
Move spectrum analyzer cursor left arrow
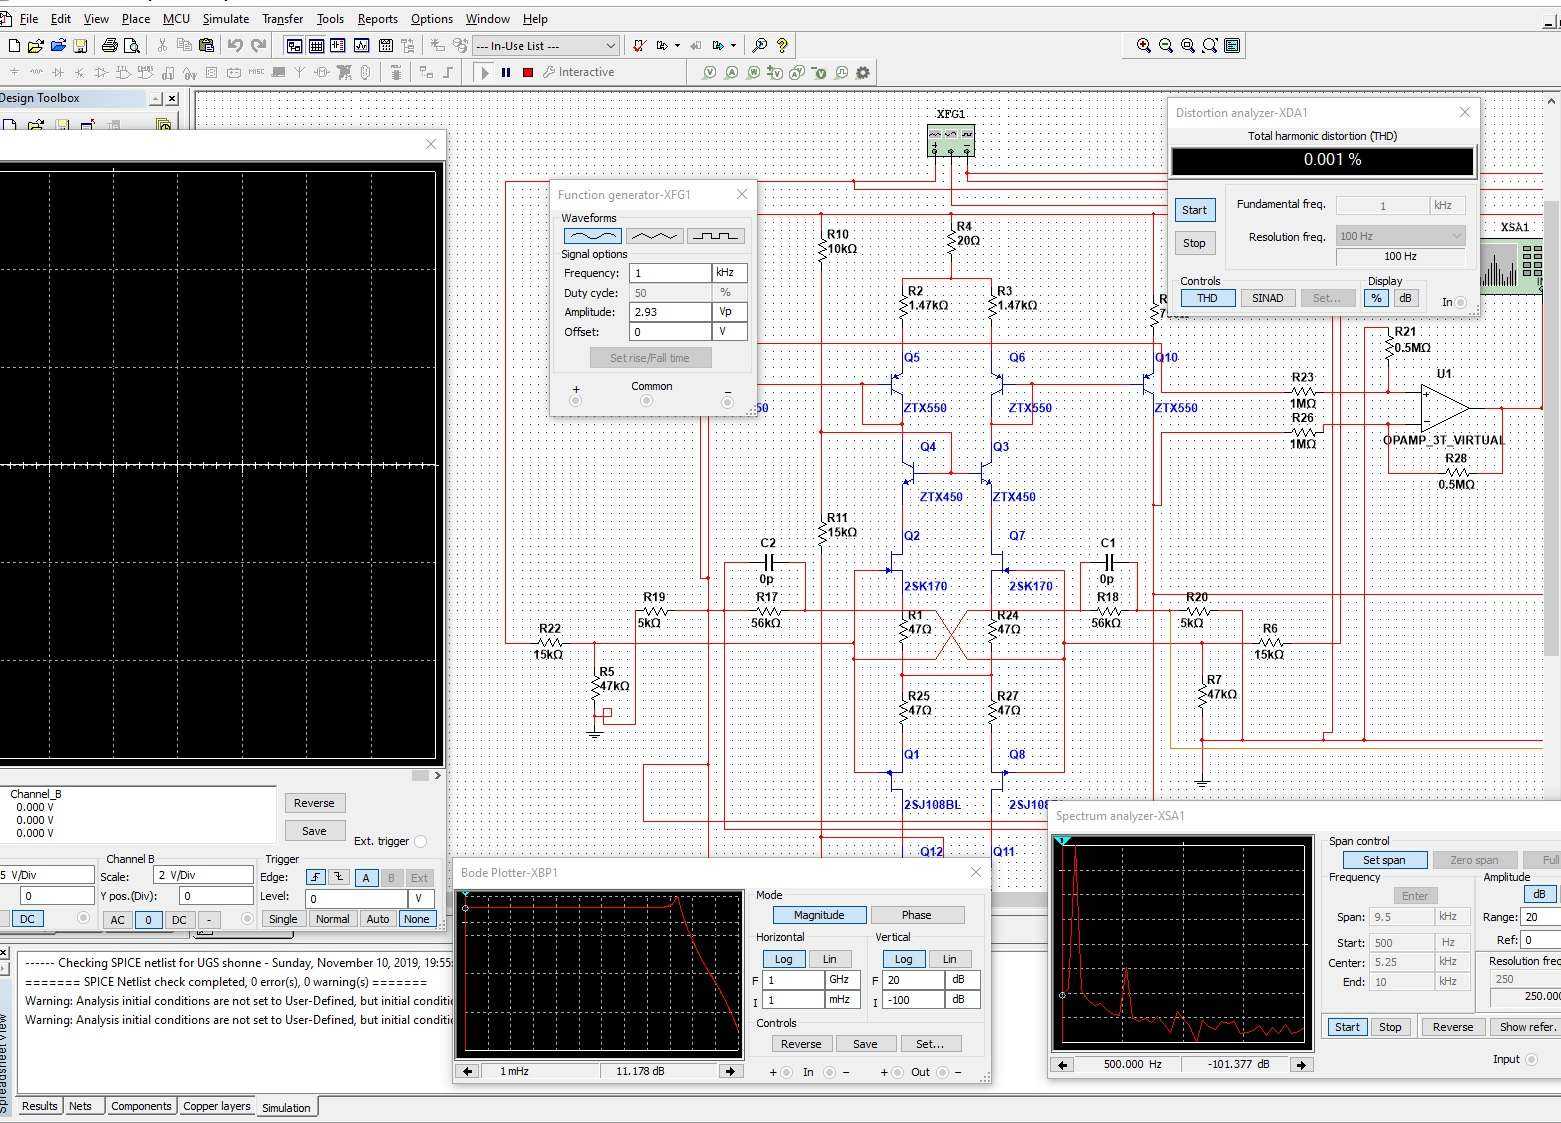point(1063,1065)
